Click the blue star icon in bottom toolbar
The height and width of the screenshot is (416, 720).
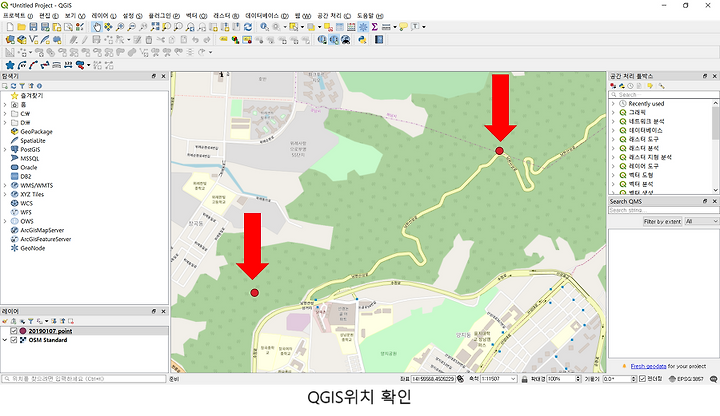coord(10,65)
